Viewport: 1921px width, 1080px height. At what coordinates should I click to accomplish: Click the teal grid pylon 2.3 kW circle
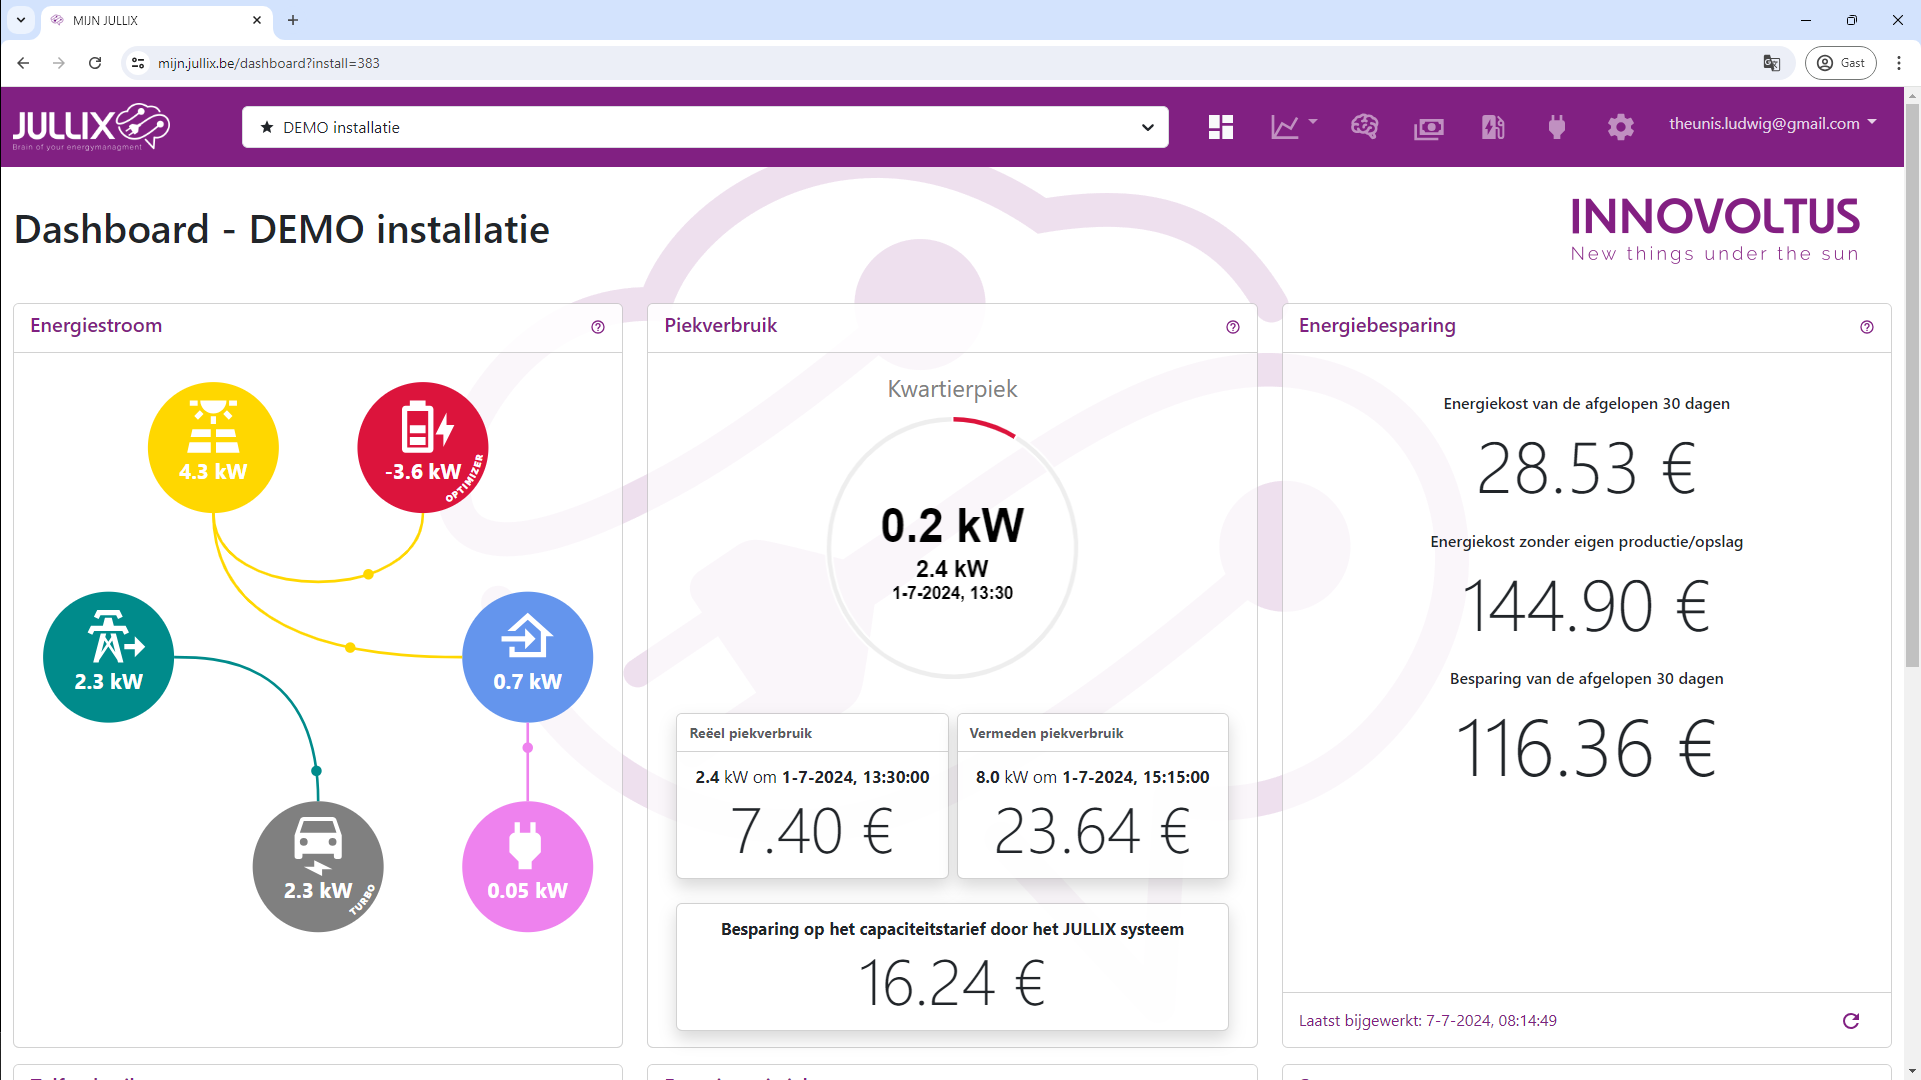108,657
